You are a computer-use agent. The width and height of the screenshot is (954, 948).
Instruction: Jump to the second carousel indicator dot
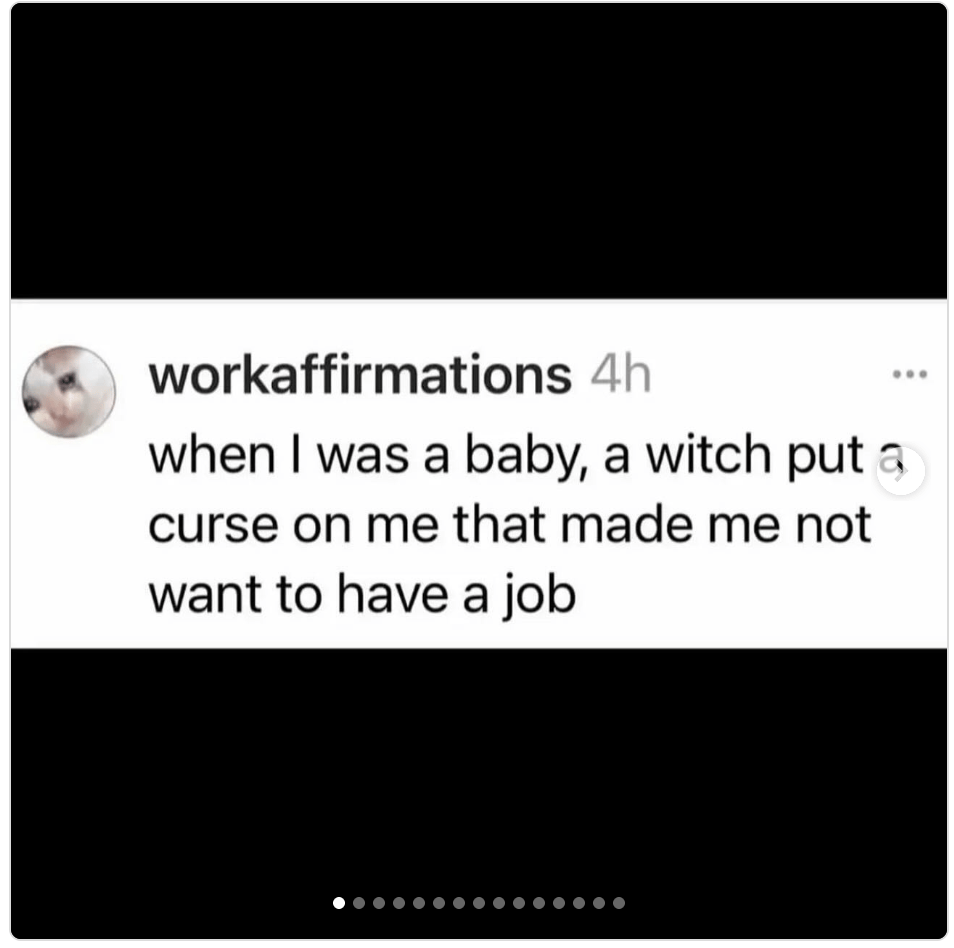click(359, 903)
